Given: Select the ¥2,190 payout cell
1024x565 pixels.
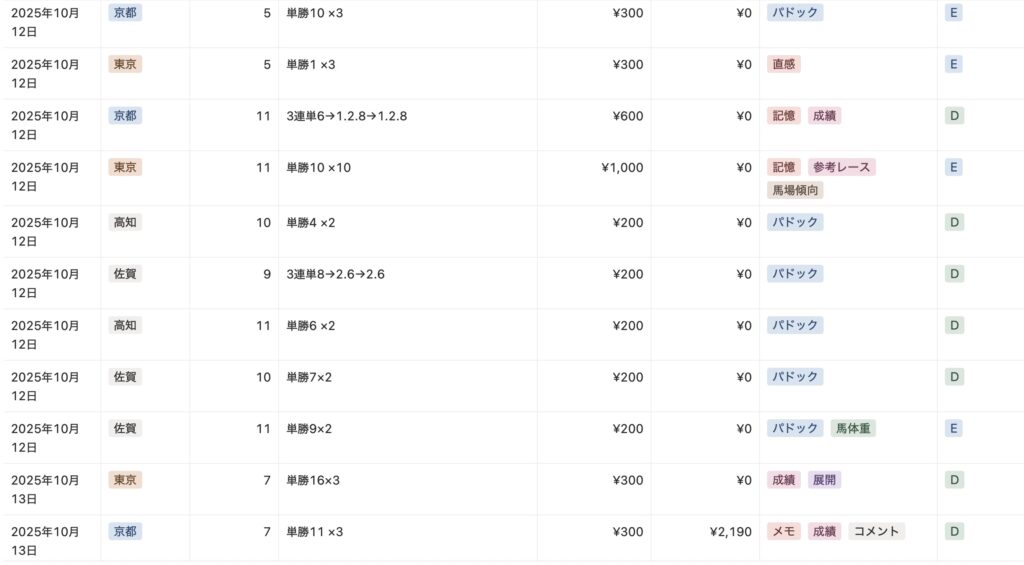Looking at the screenshot, I should (727, 532).
